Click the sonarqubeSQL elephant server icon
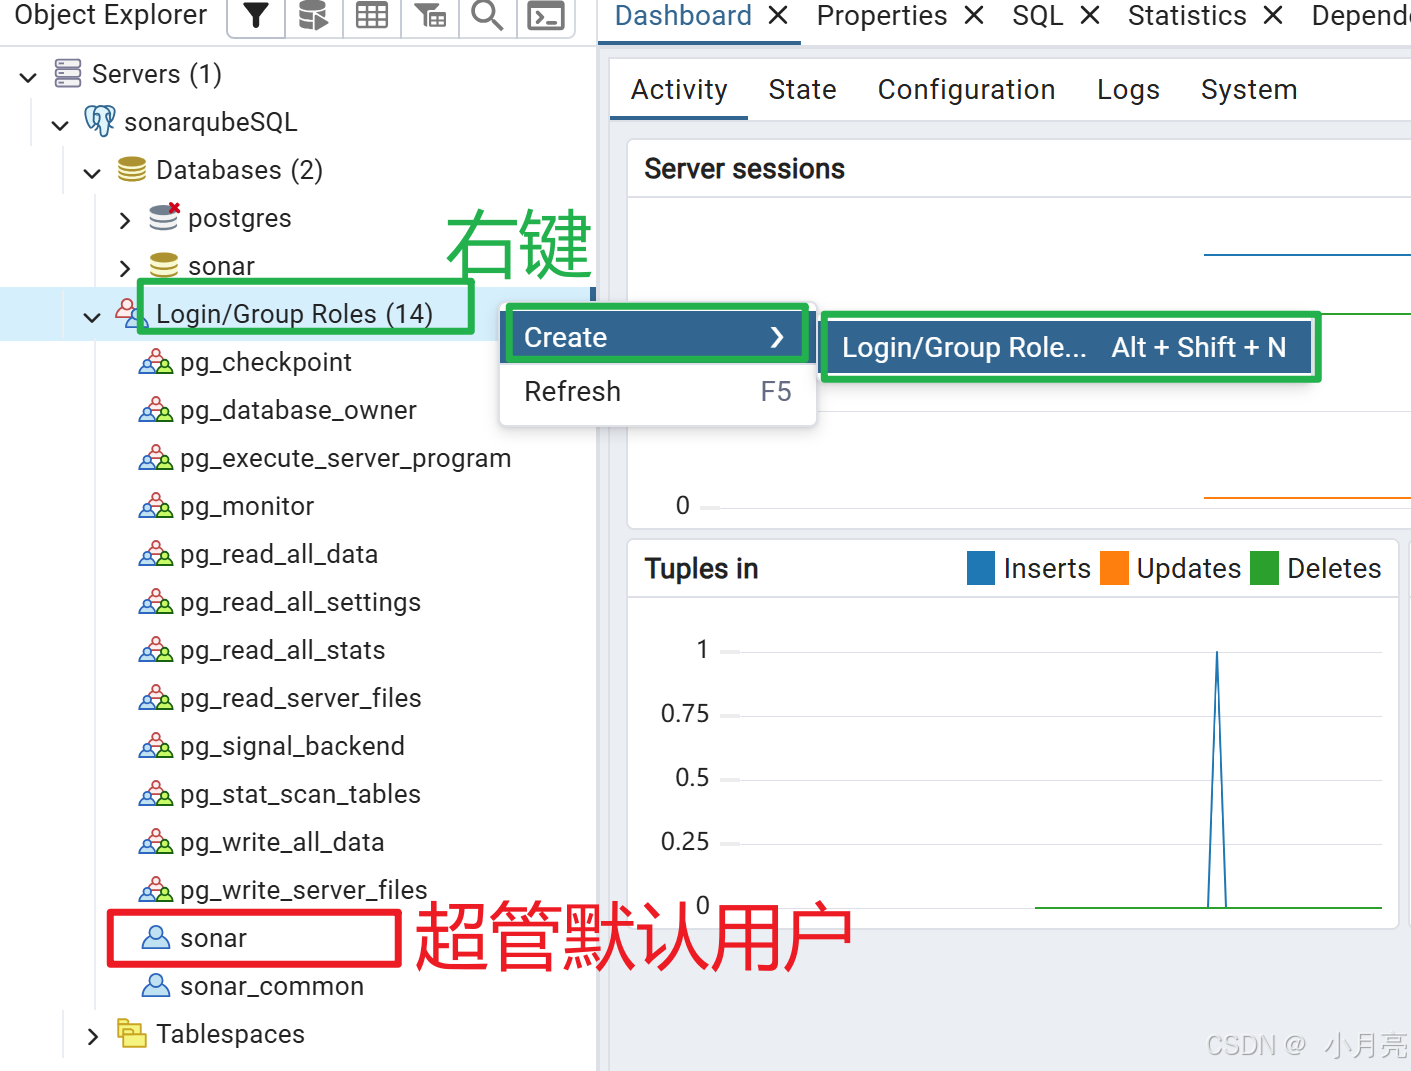Viewport: 1411px width, 1071px height. click(x=99, y=121)
